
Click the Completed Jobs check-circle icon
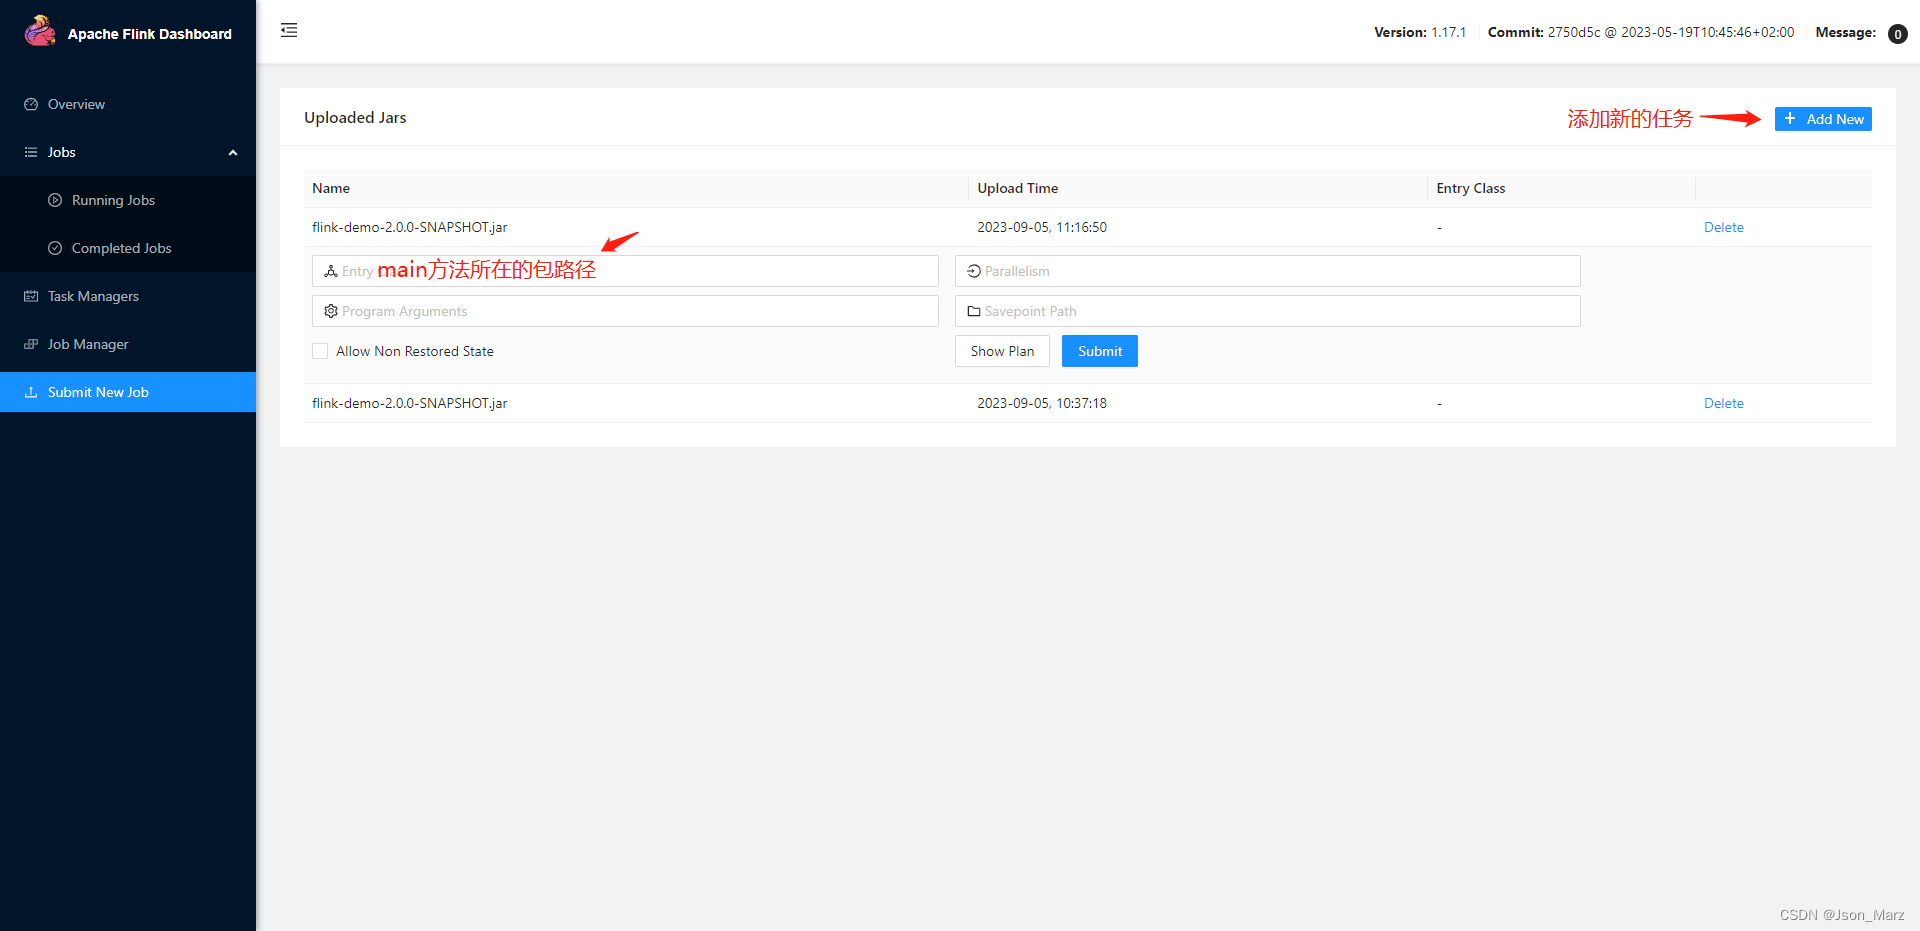[x=55, y=248]
